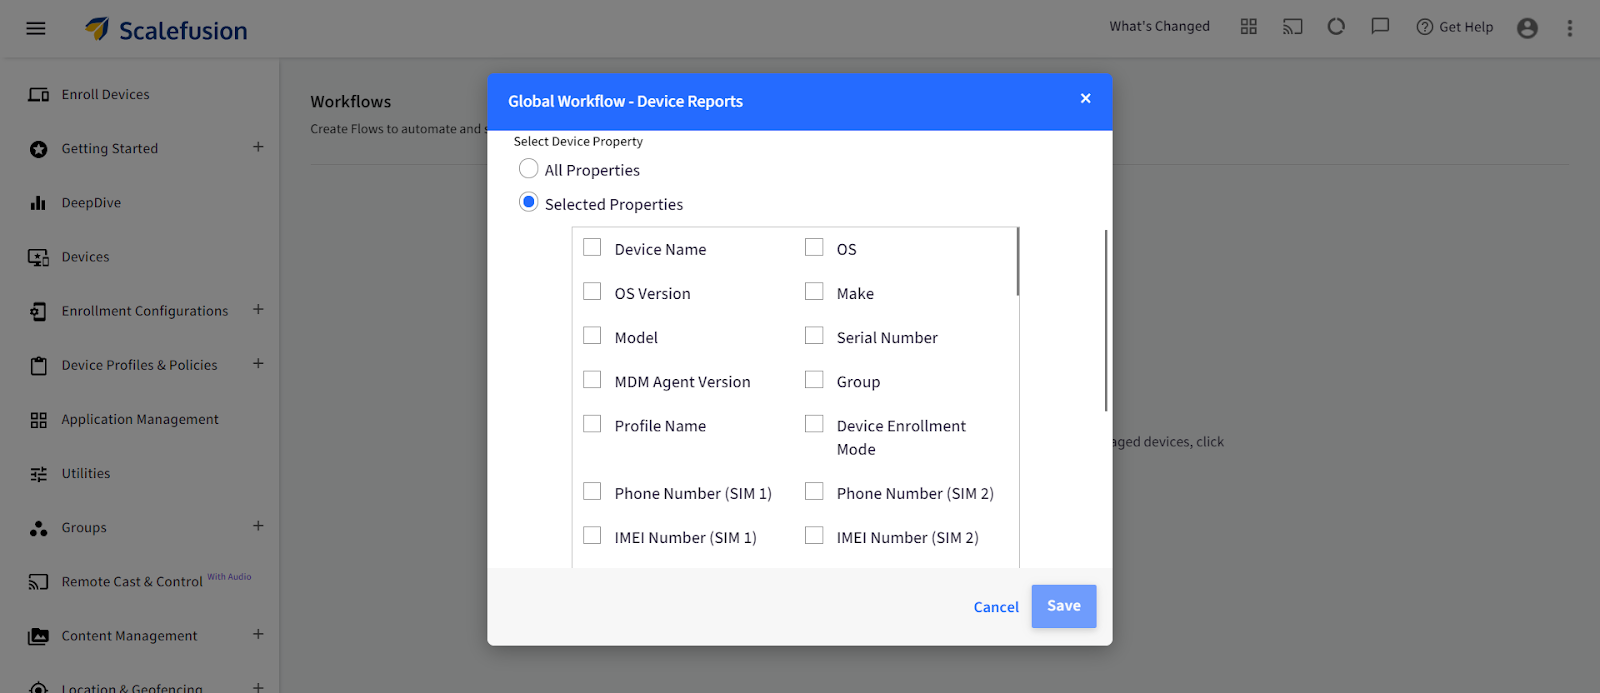Image resolution: width=1600 pixels, height=693 pixels.
Task: Click the Get Help question mark icon
Action: [1425, 27]
